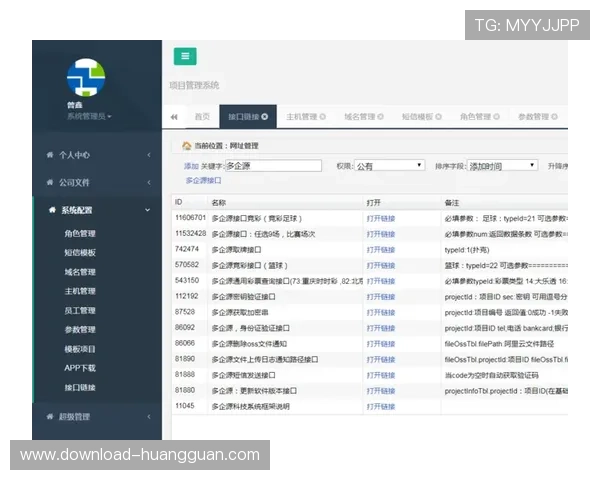Toggle the green hamburger menu button
The image size is (600, 480).
click(185, 56)
